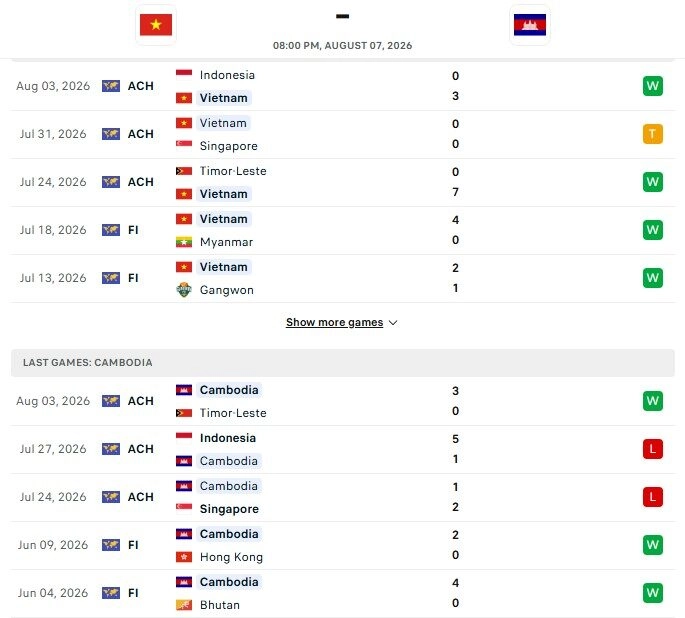Click the Cambodia flag in the match header

(529, 24)
